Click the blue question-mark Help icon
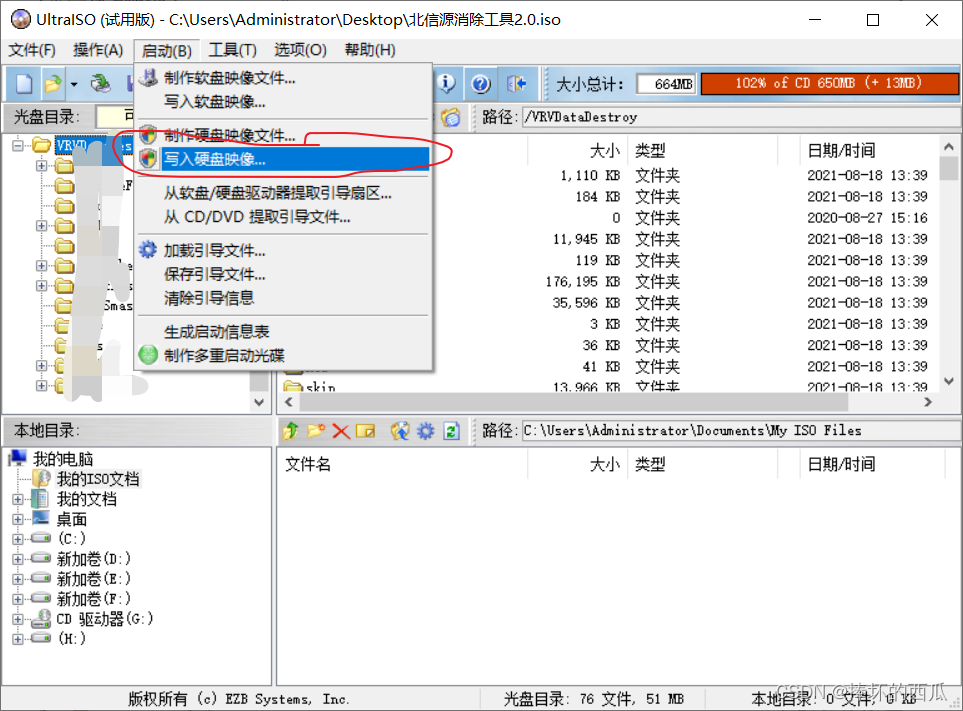The image size is (963, 711). click(481, 84)
